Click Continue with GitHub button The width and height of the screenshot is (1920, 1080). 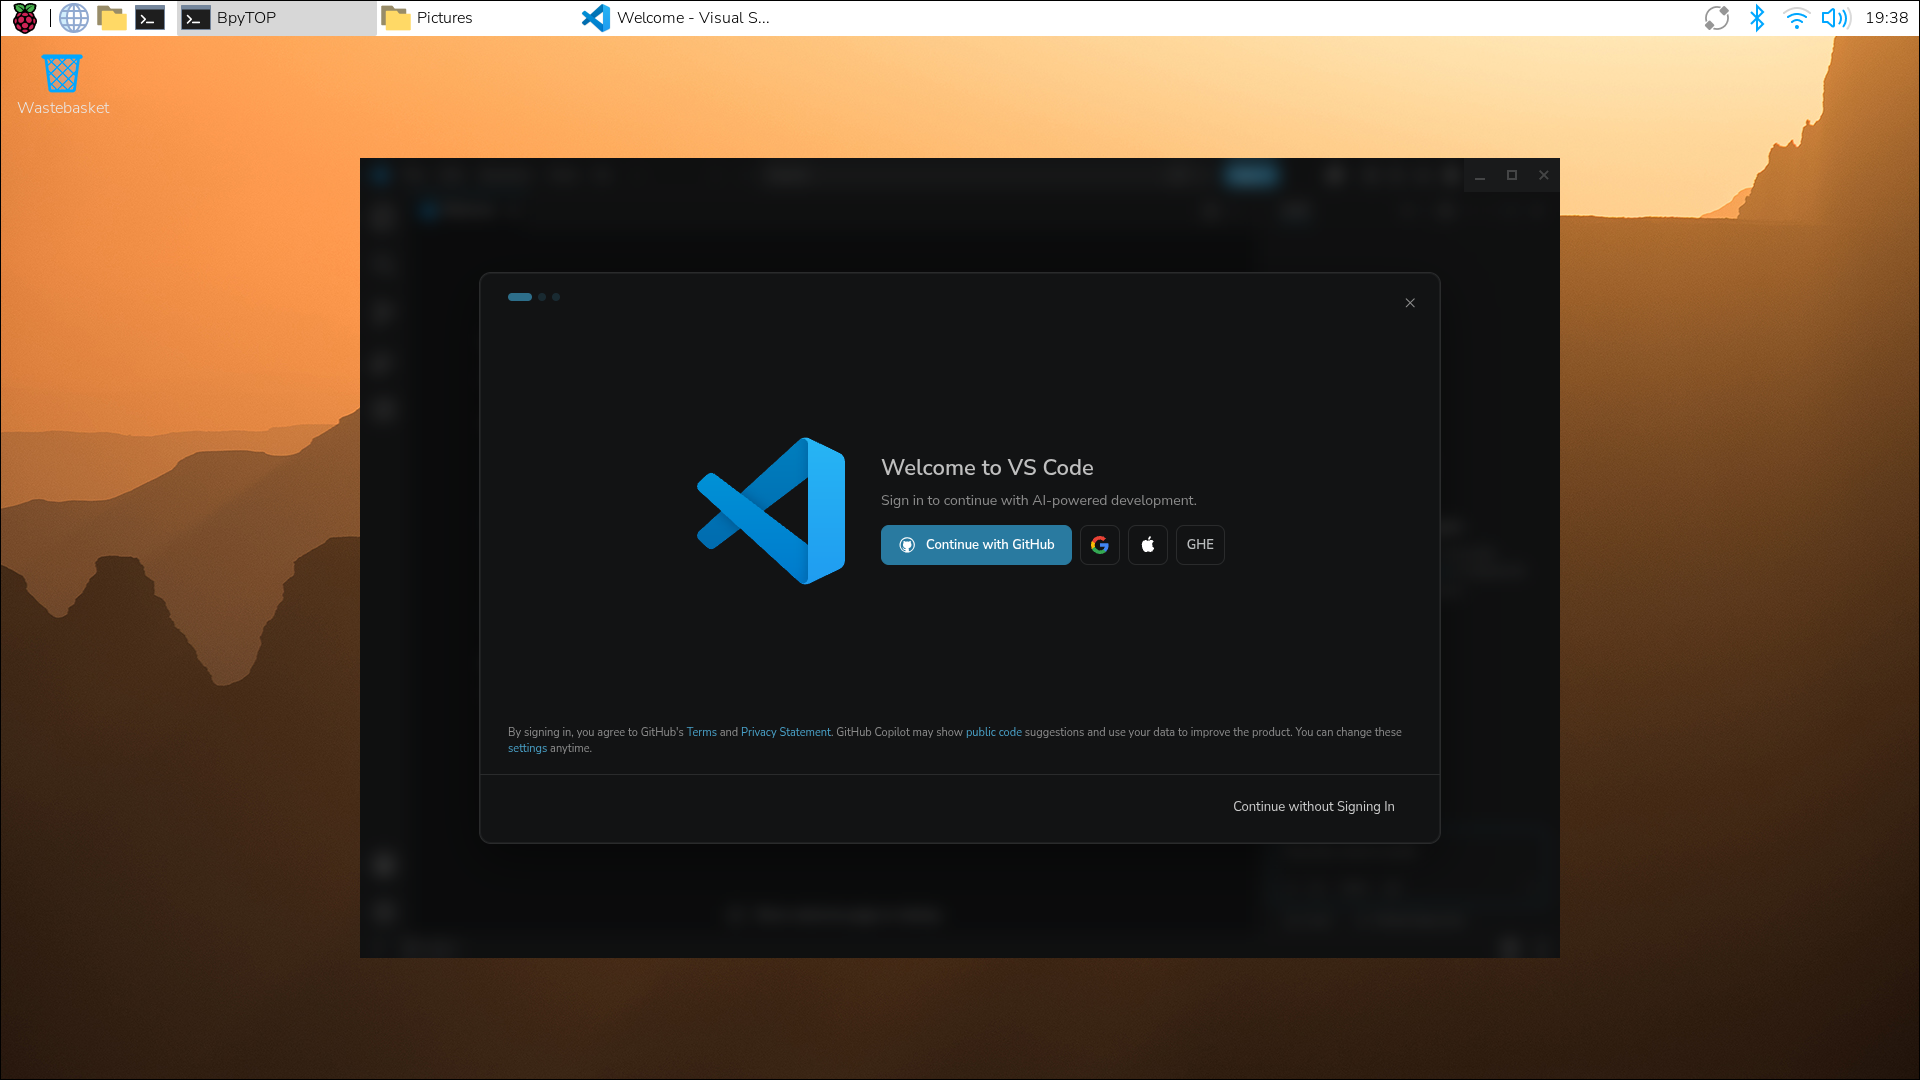pyautogui.click(x=976, y=545)
